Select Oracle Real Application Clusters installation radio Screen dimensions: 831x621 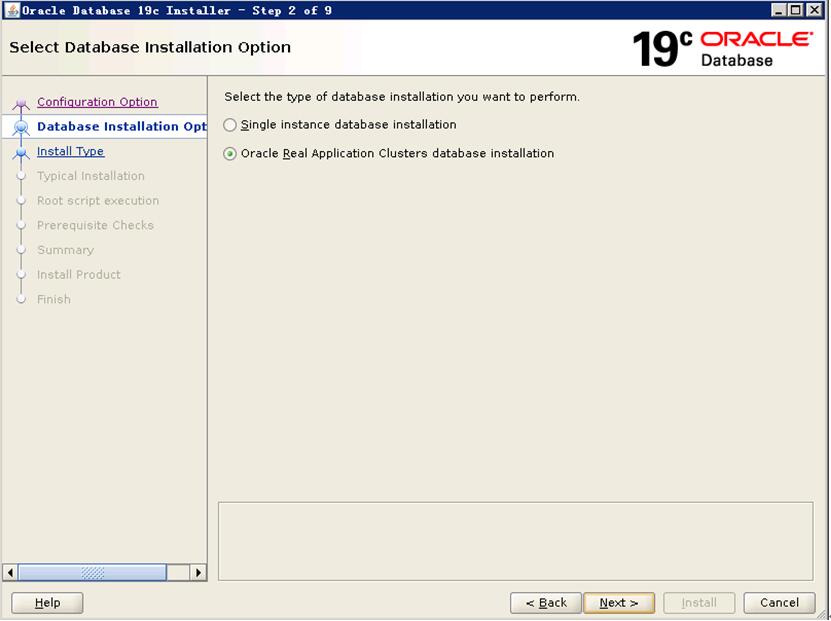pos(229,154)
